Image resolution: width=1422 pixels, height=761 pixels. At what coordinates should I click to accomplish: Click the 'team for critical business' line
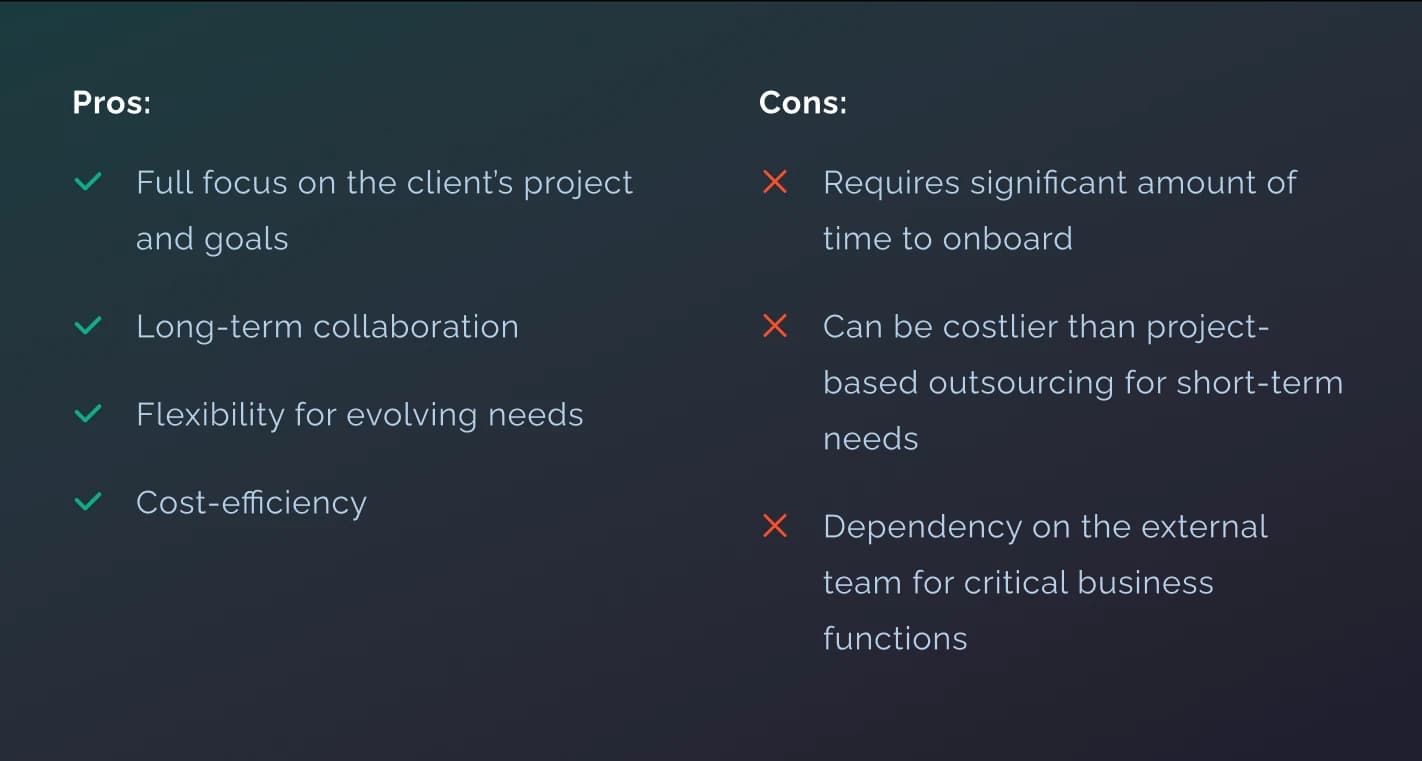(x=1017, y=583)
